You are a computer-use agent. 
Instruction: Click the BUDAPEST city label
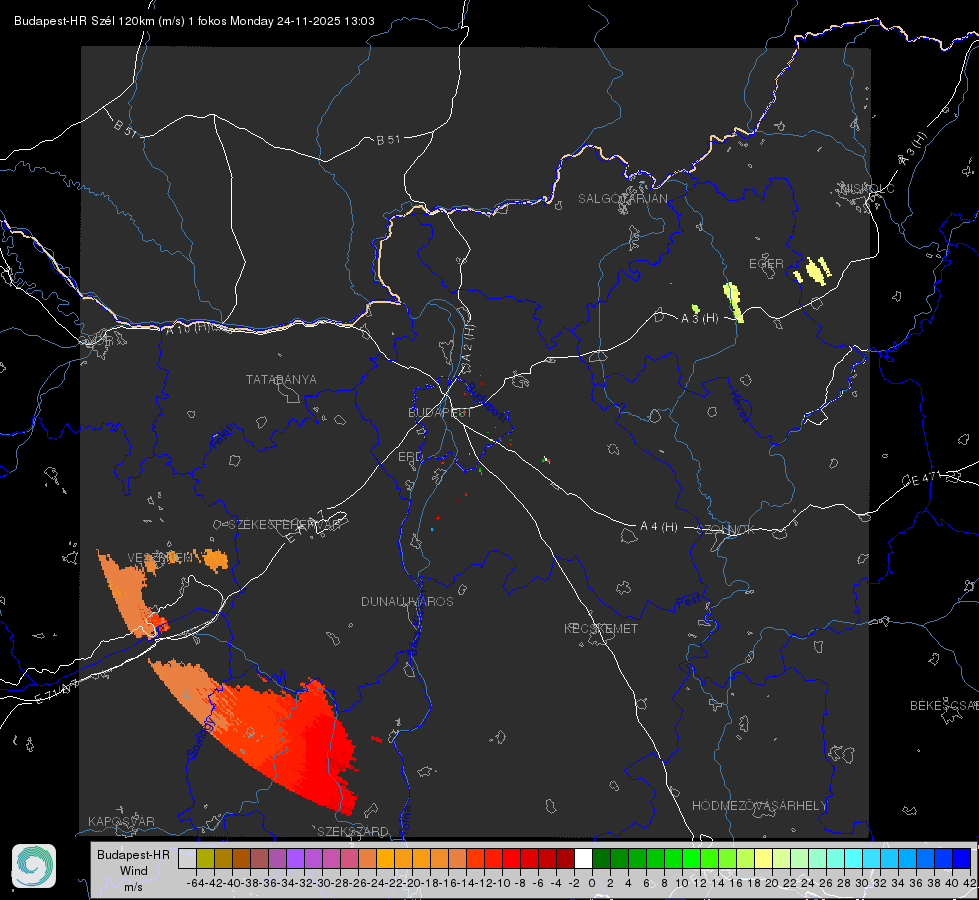[440, 412]
